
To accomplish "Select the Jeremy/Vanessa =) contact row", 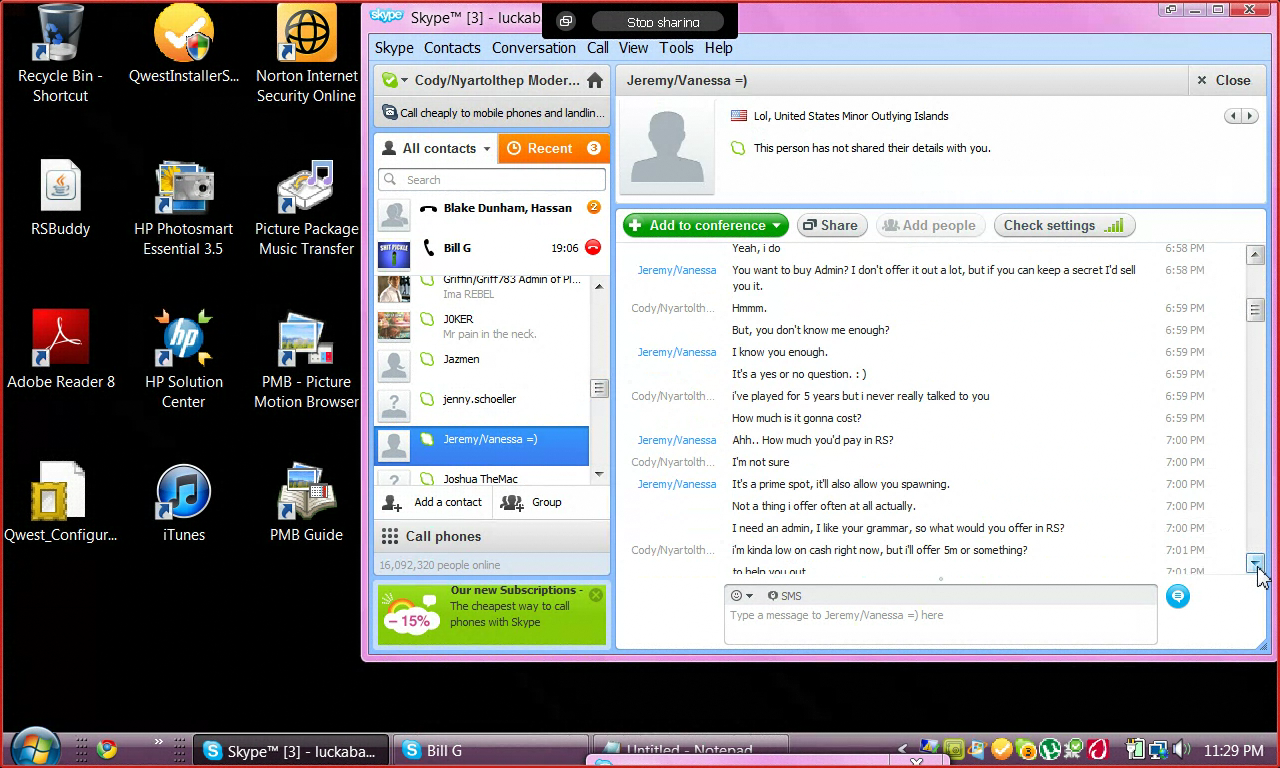I will point(482,446).
